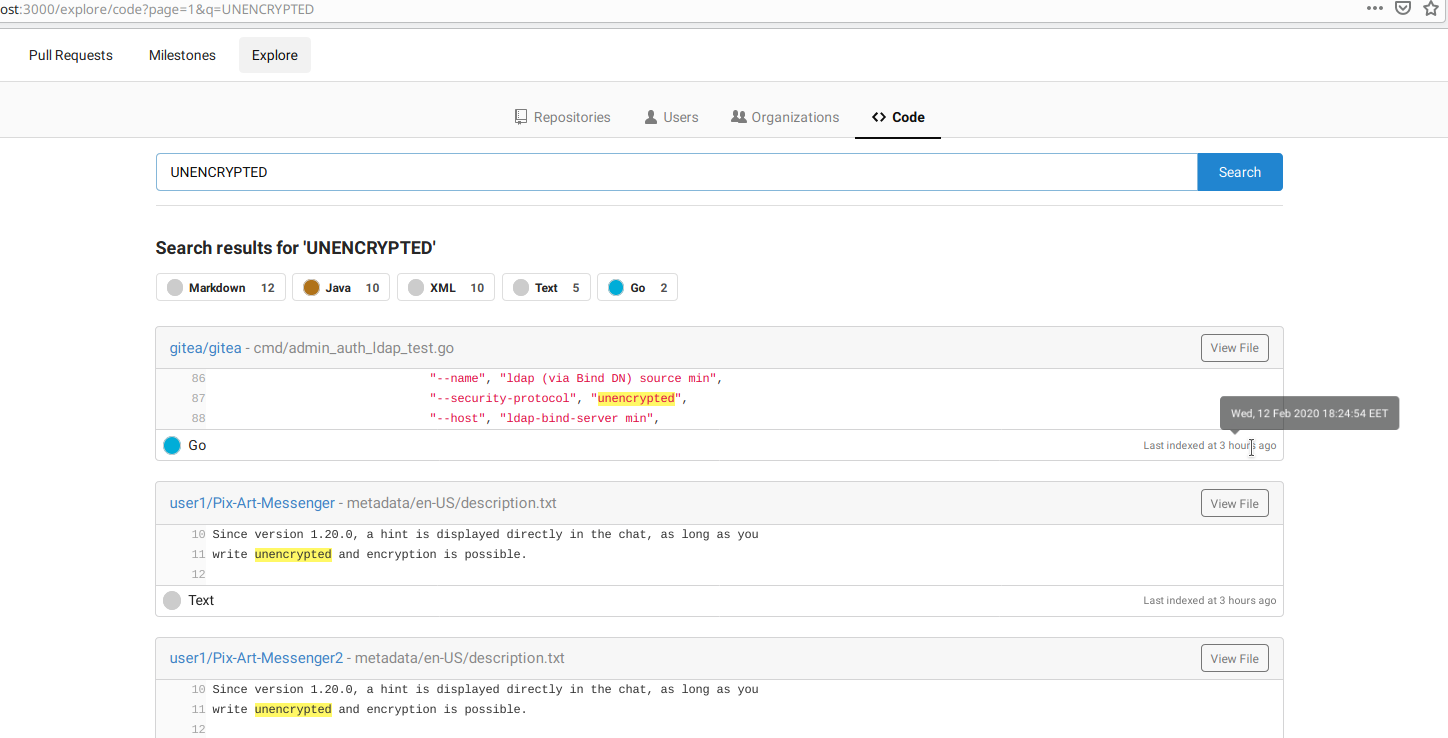Image resolution: width=1448 pixels, height=738 pixels.
Task: Filter results by Go language
Action: 637,288
